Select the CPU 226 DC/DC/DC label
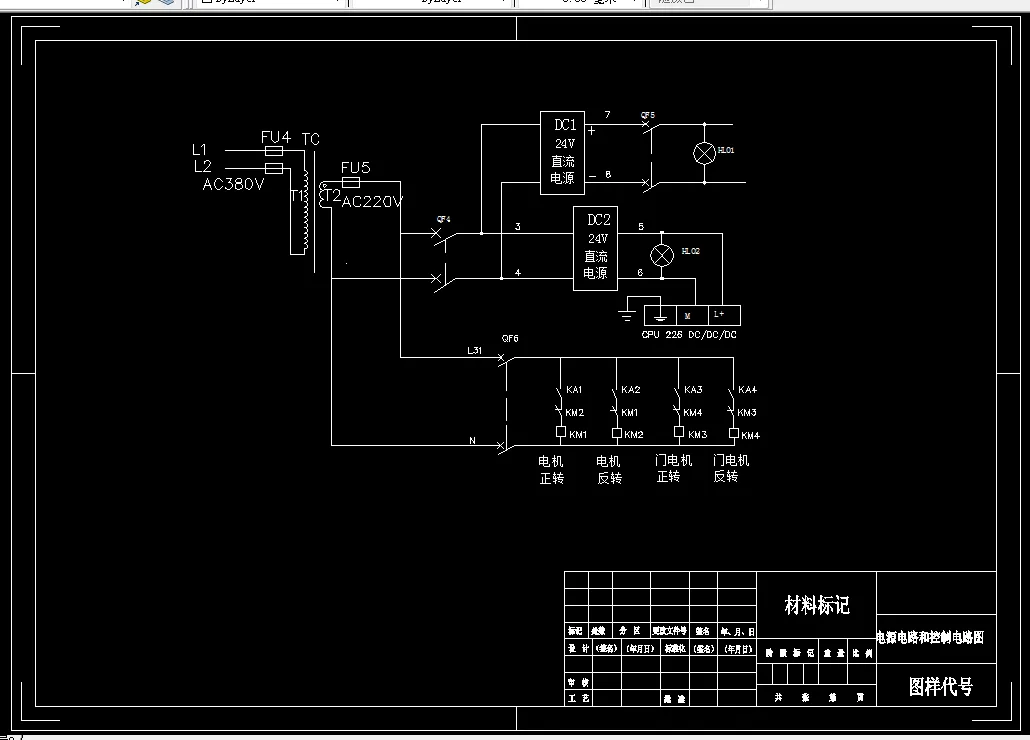Image resolution: width=1030 pixels, height=740 pixels. (689, 335)
